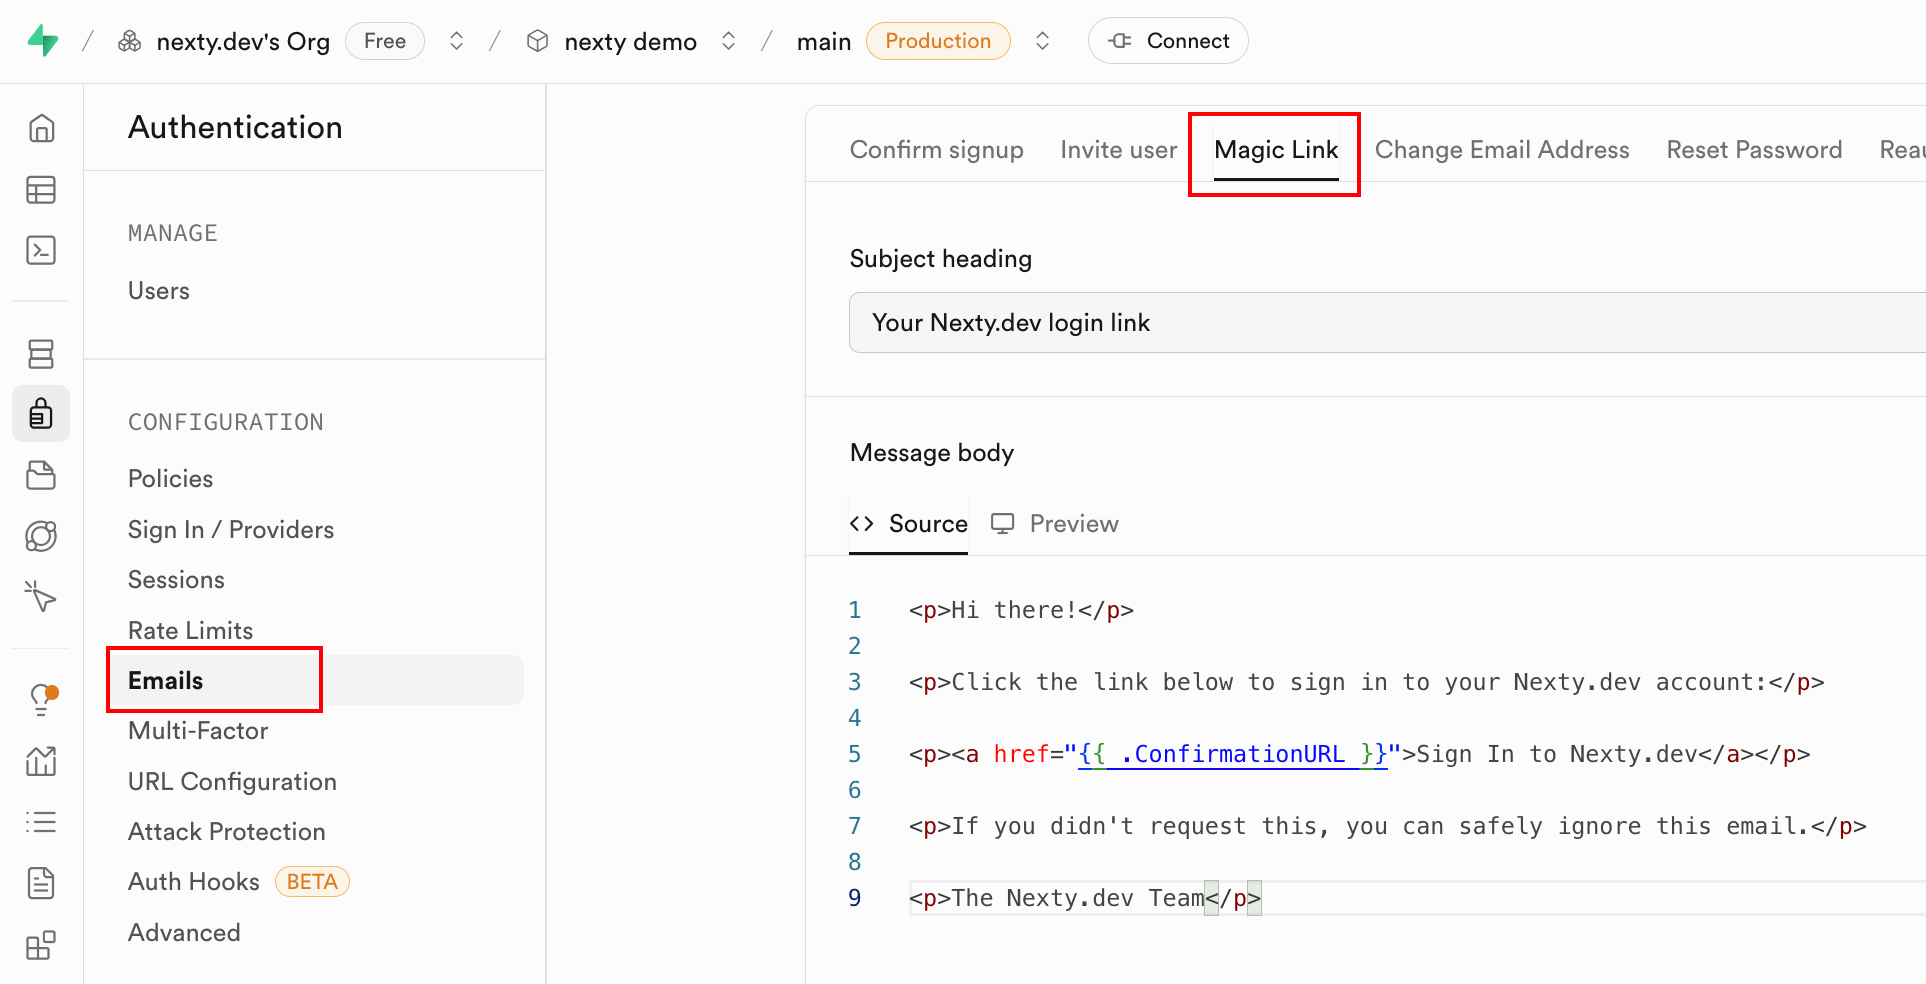Image resolution: width=1926 pixels, height=984 pixels.
Task: Open the Table Editor sidebar icon
Action: click(x=41, y=190)
